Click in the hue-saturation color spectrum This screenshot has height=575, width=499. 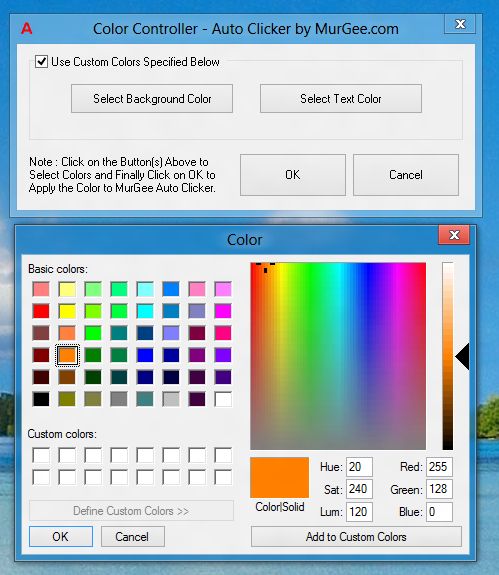click(x=338, y=356)
